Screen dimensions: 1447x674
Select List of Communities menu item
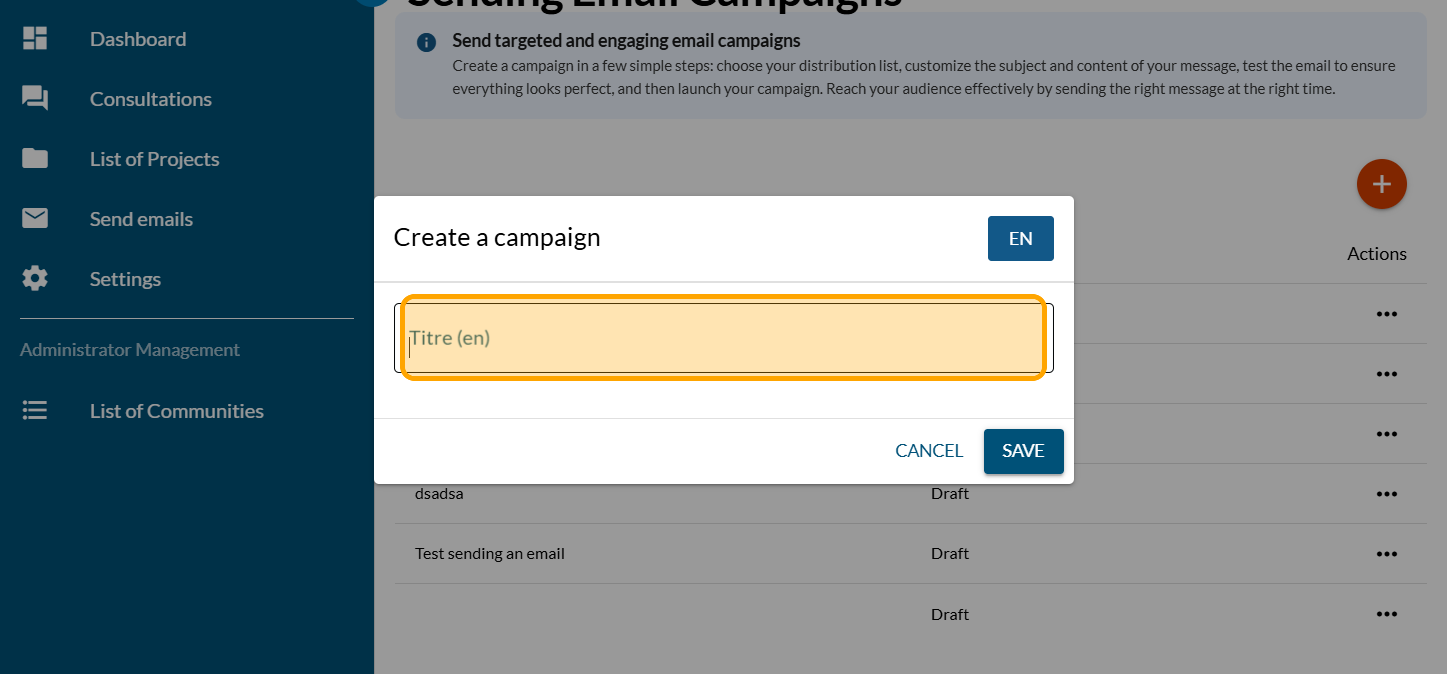177,411
